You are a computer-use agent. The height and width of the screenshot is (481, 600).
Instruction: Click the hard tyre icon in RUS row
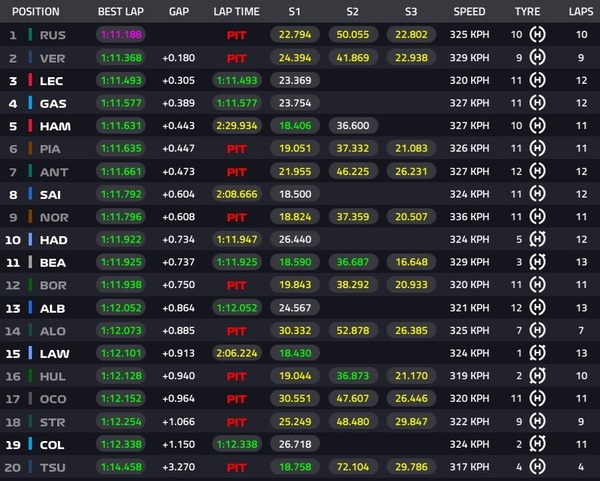540,35
